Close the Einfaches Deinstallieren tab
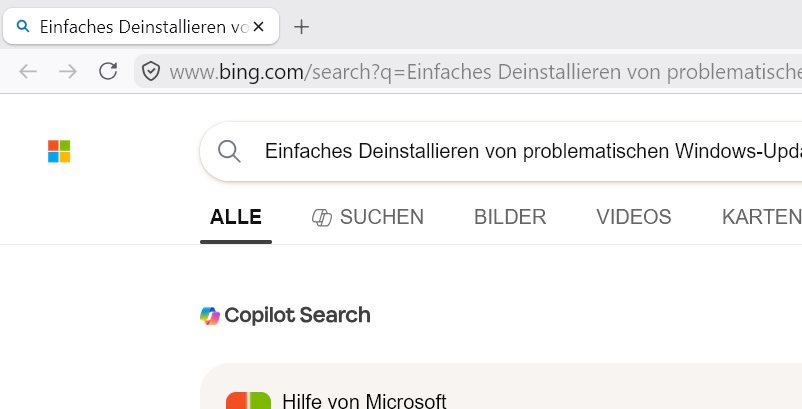The width and height of the screenshot is (802, 409). pyautogui.click(x=259, y=27)
